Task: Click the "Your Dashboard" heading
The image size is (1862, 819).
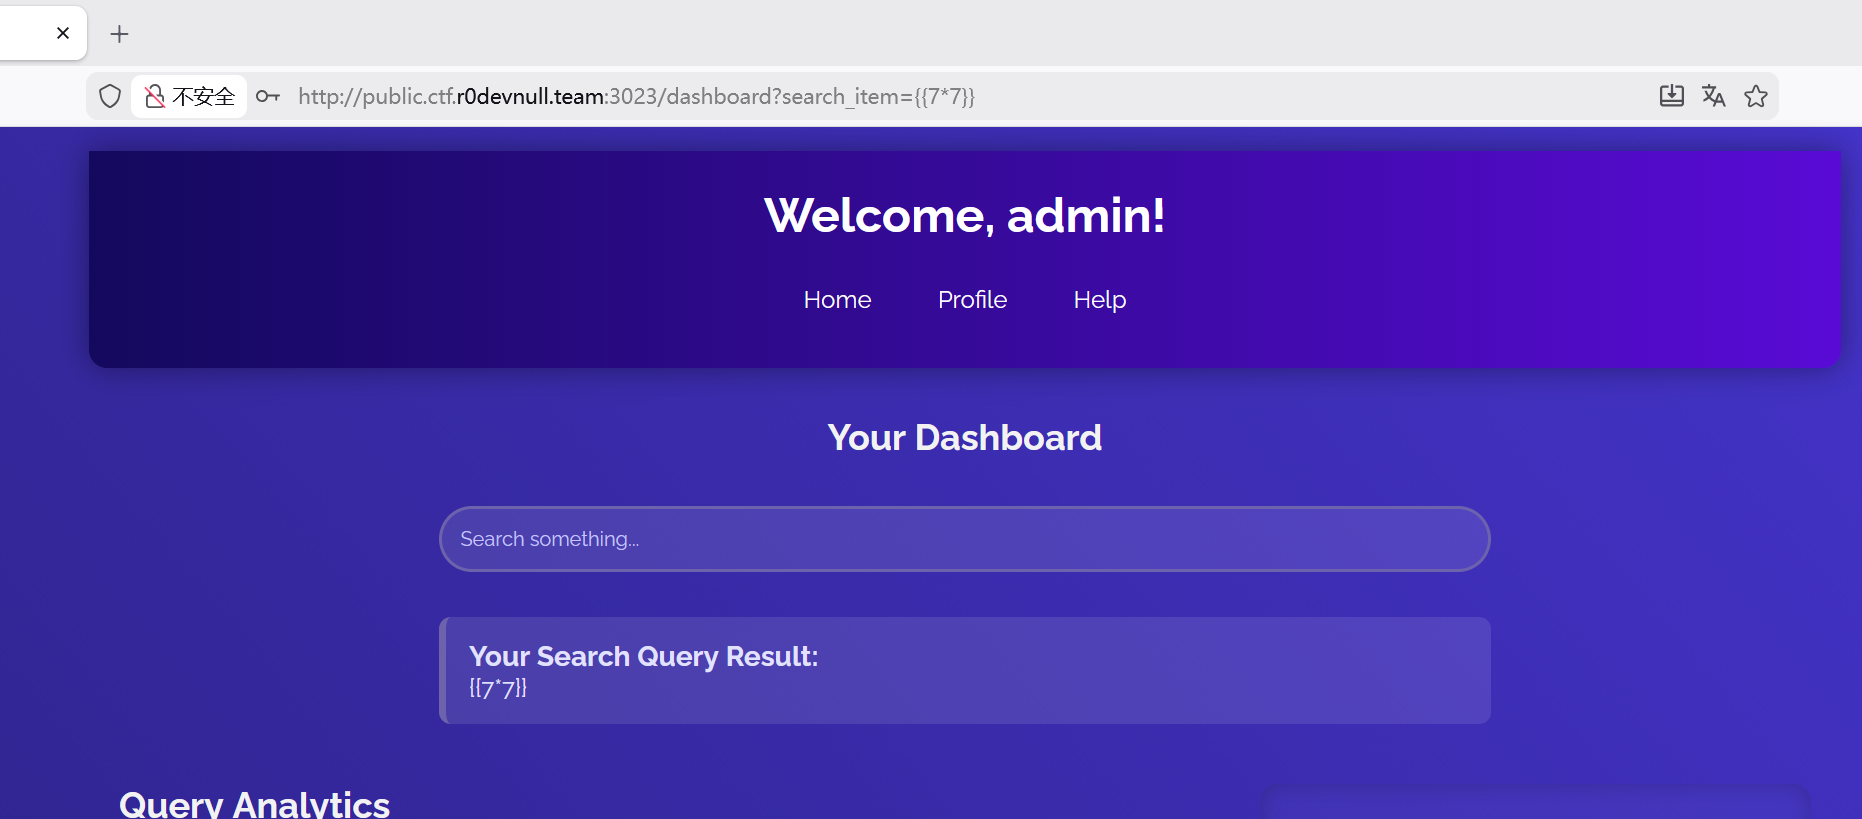Action: coord(965,438)
